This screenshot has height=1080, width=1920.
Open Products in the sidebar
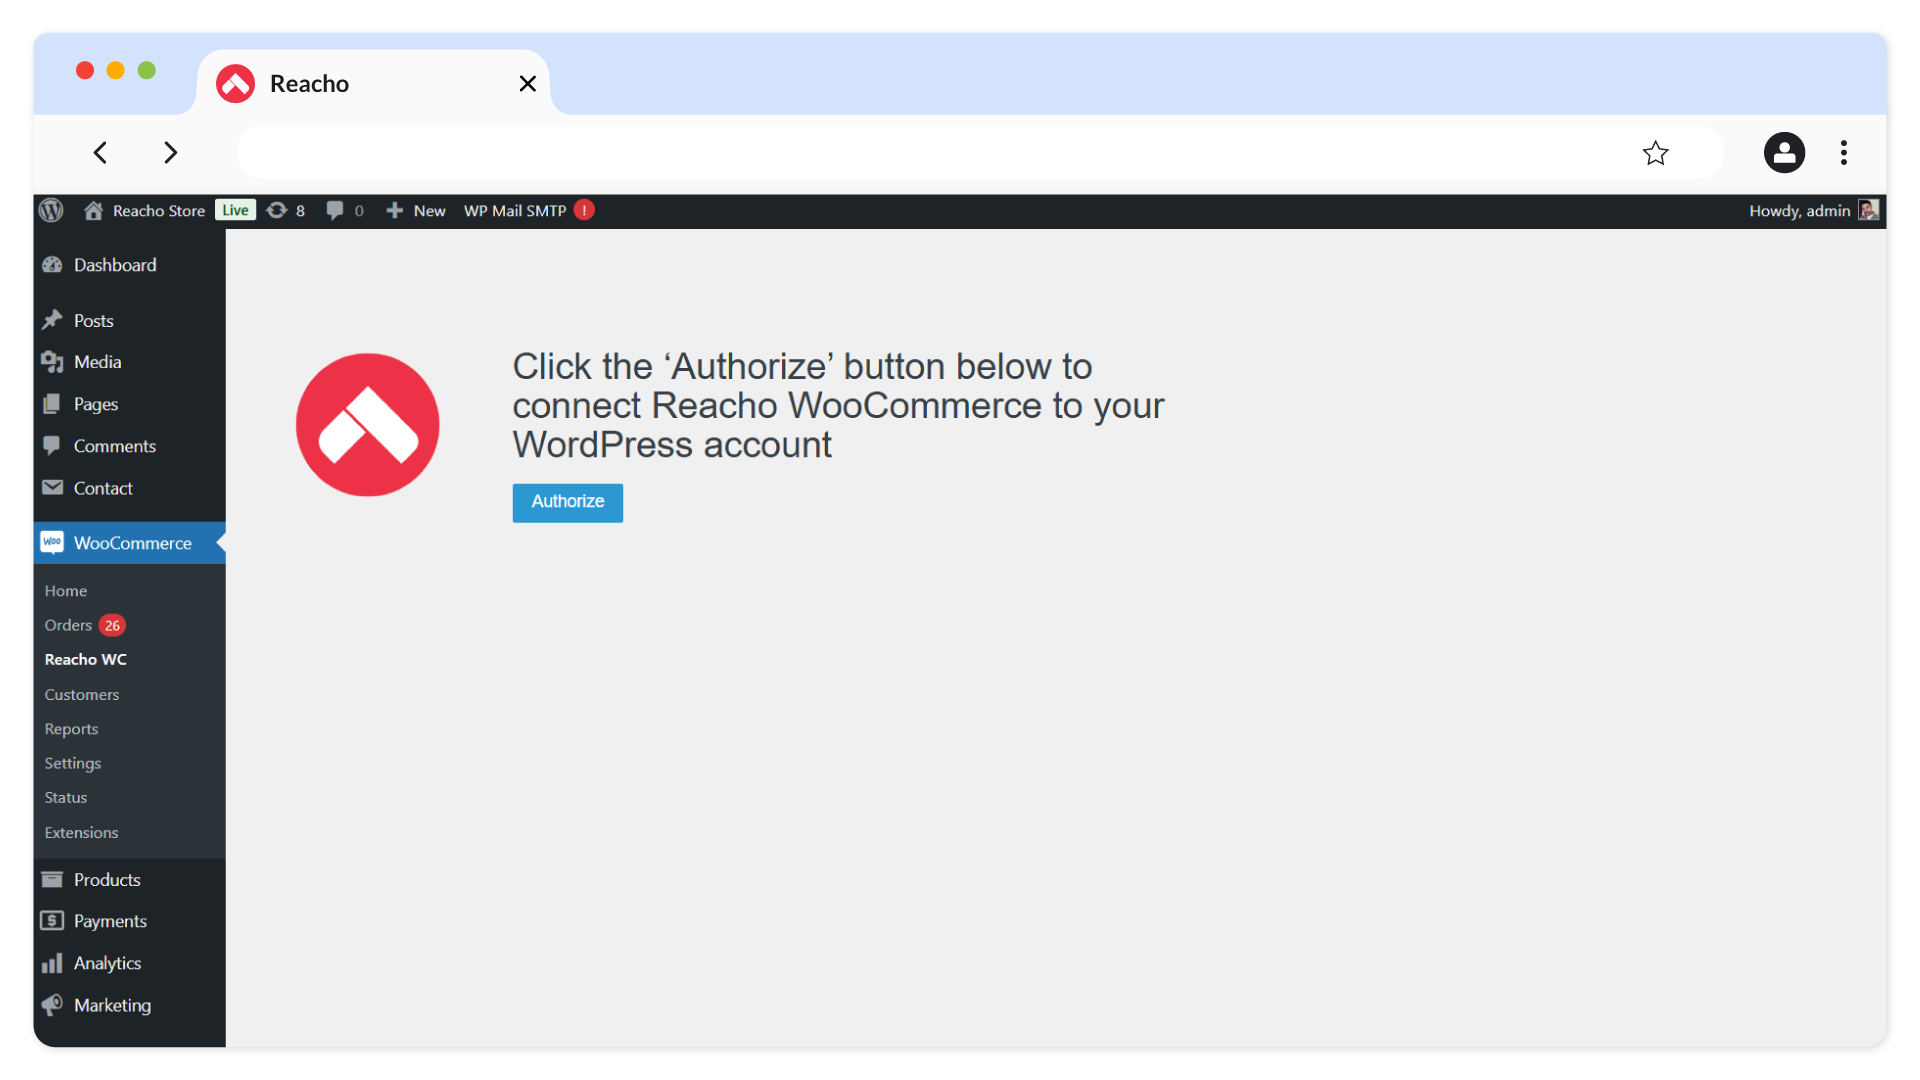click(x=106, y=880)
